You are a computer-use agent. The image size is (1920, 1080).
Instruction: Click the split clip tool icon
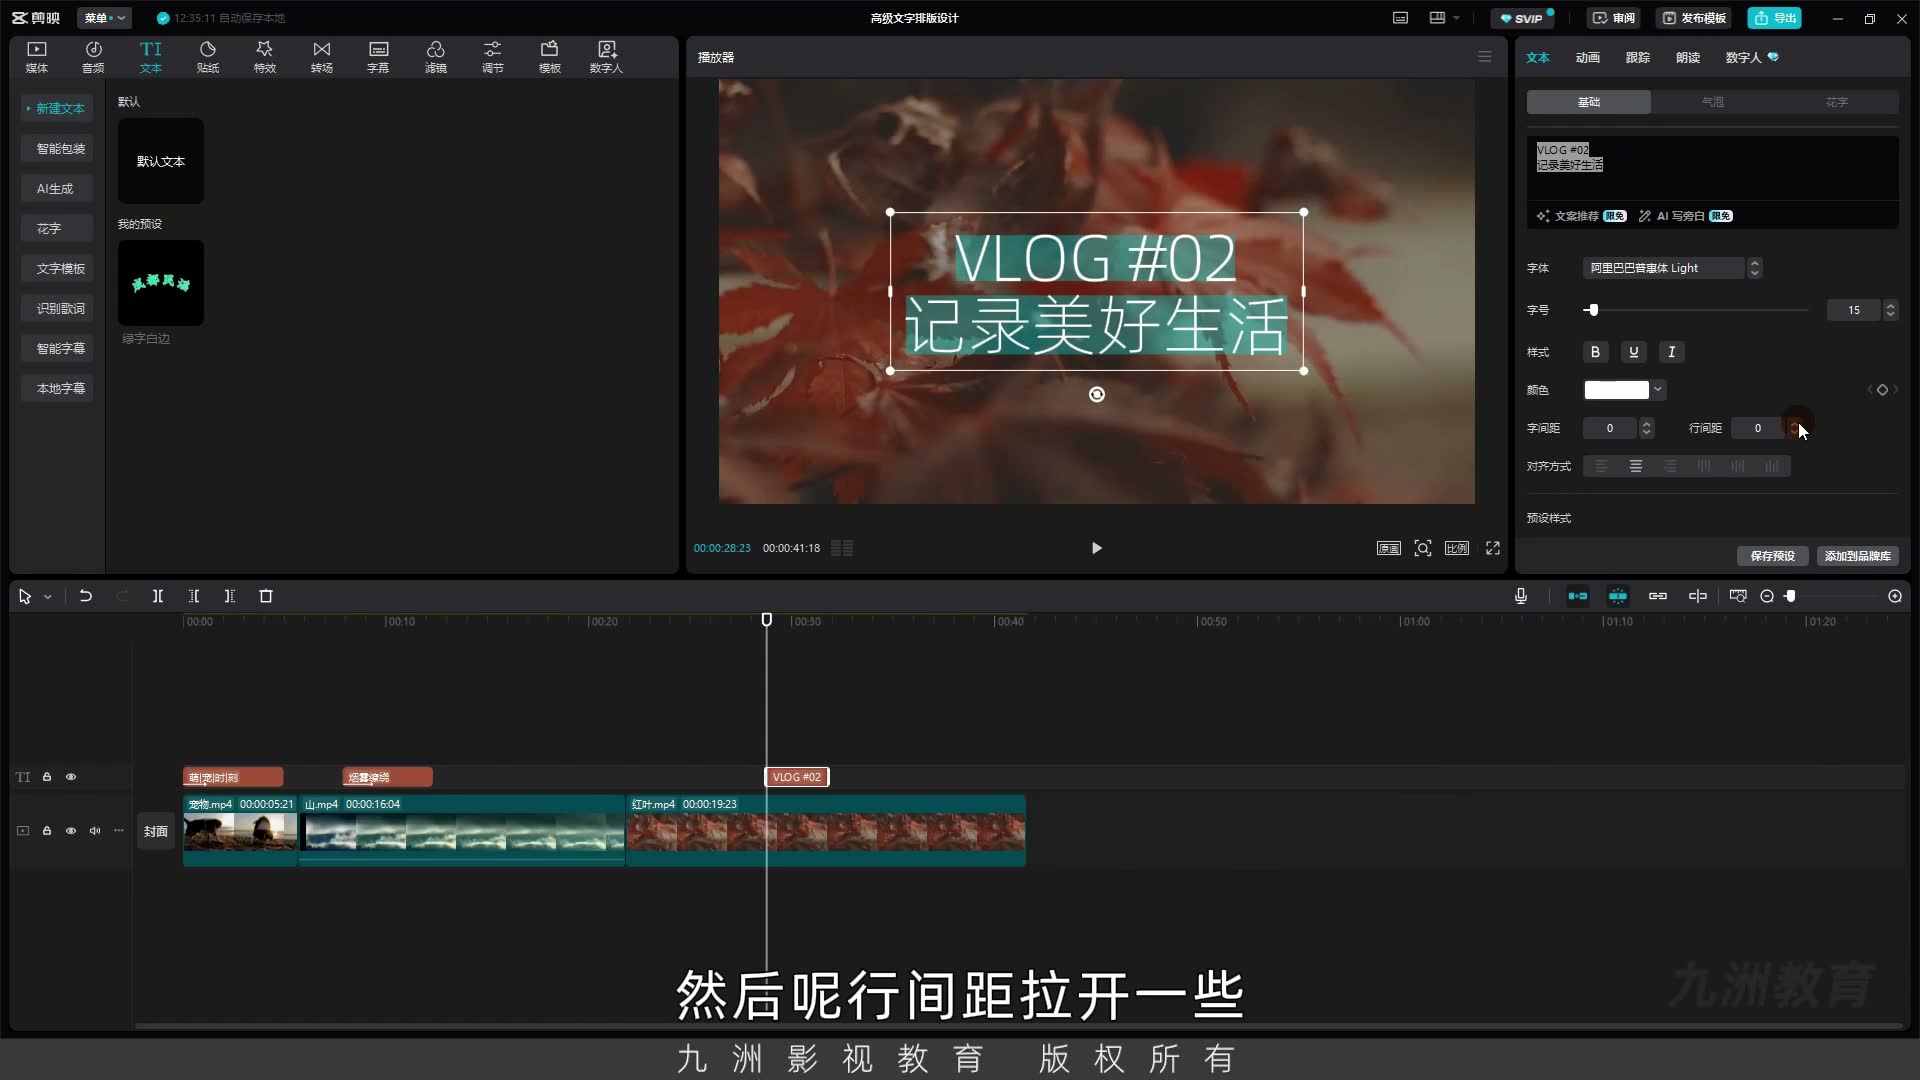(x=158, y=596)
